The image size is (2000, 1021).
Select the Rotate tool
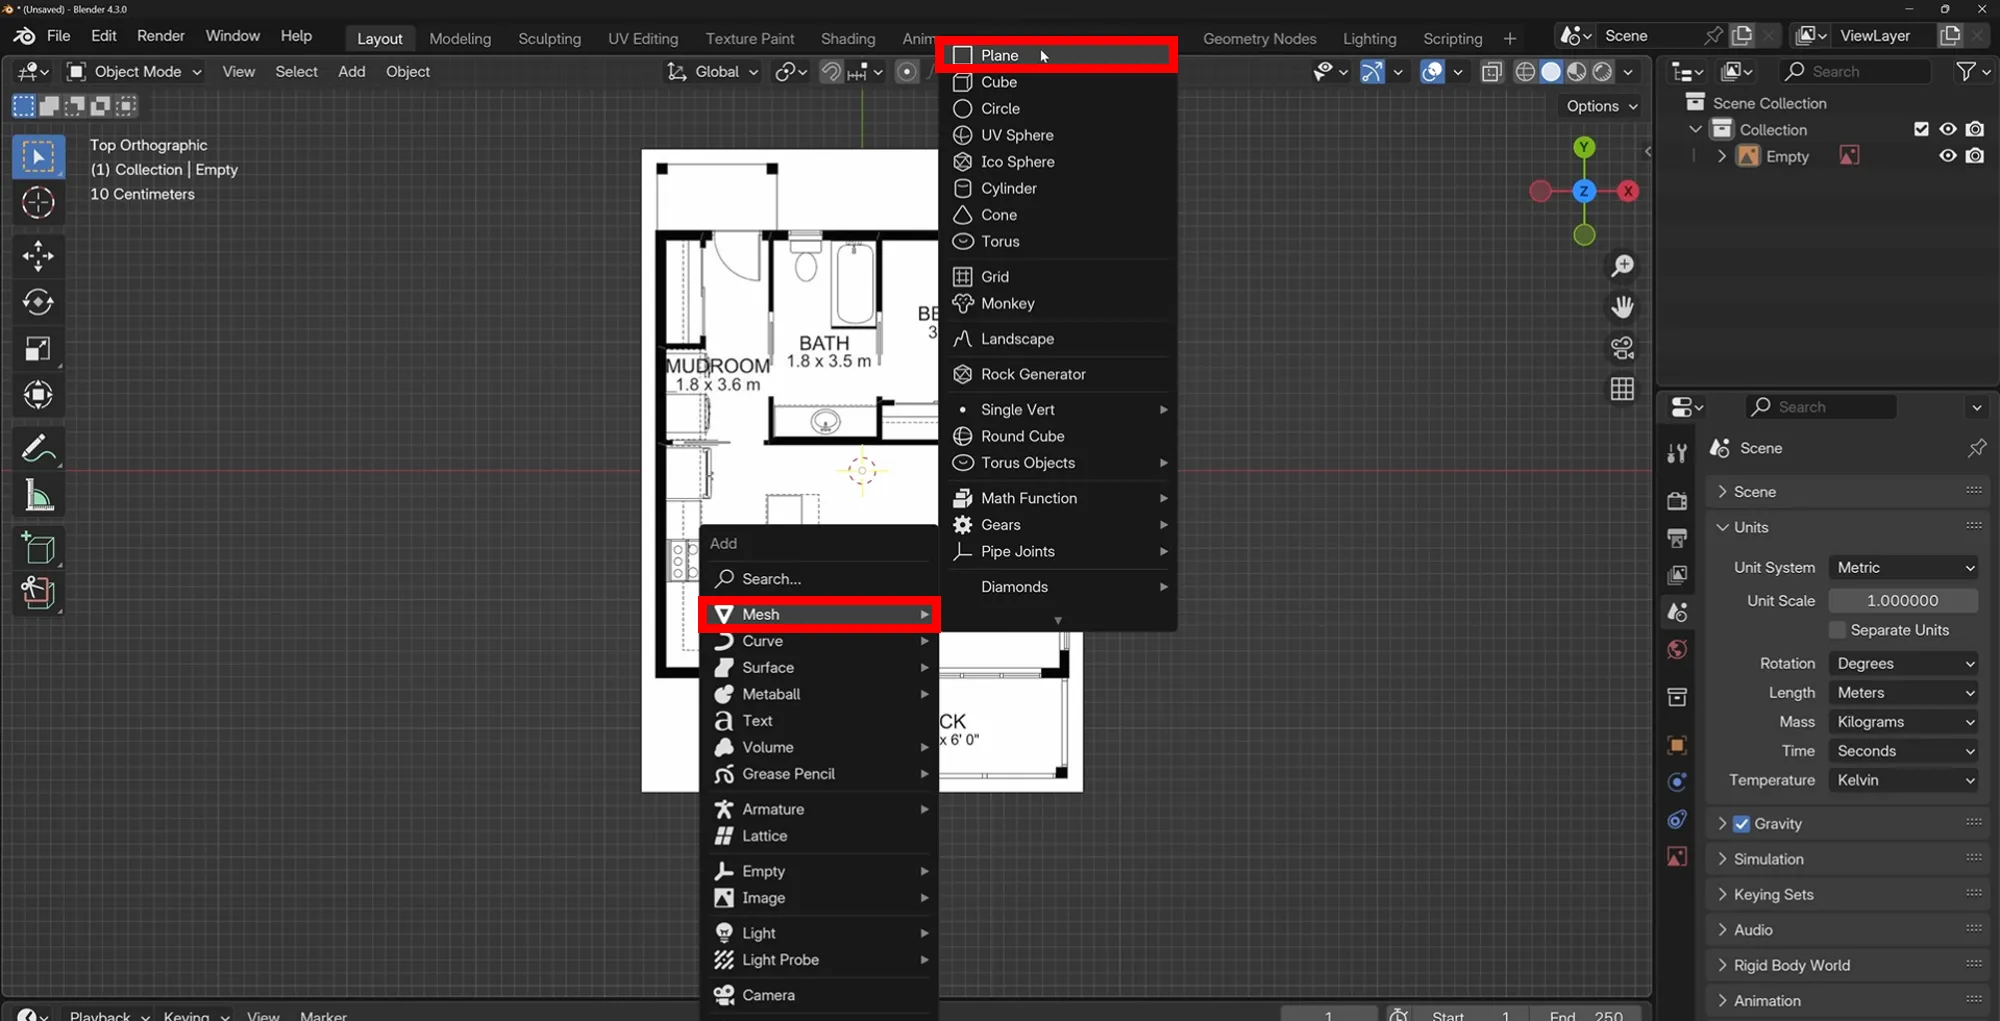[38, 302]
